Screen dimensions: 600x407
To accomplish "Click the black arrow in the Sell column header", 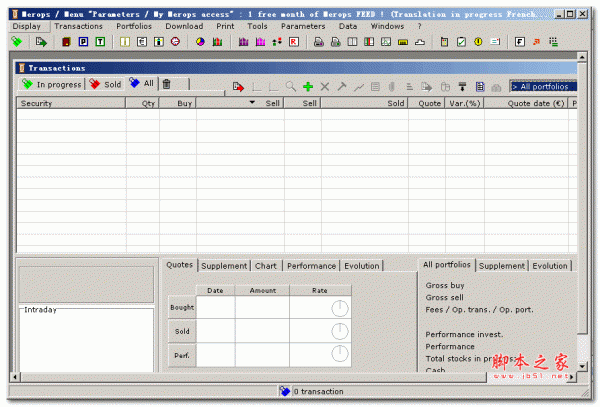I will tap(252, 102).
